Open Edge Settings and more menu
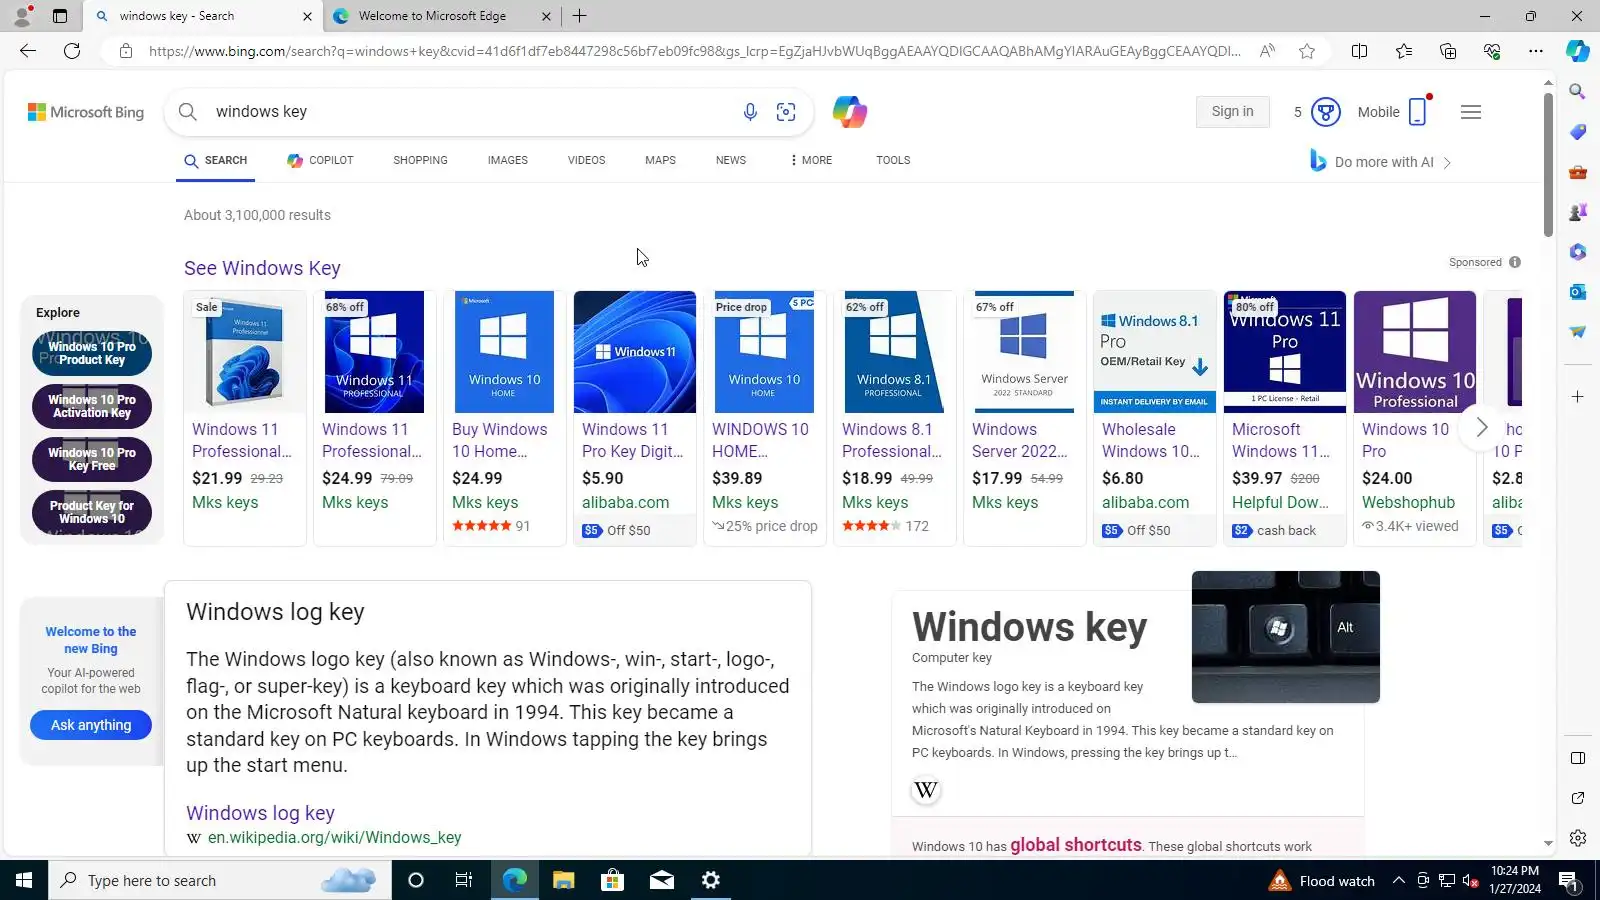This screenshot has height=900, width=1600. pos(1536,51)
